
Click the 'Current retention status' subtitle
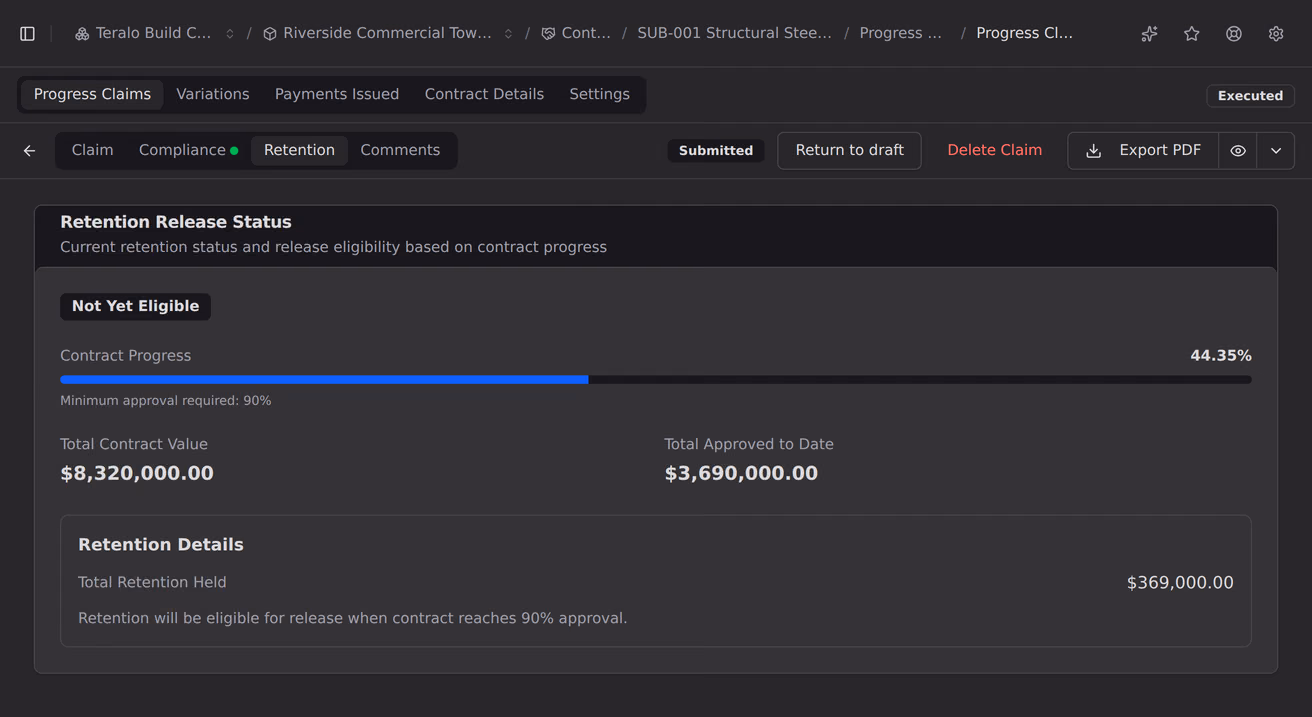[333, 248]
